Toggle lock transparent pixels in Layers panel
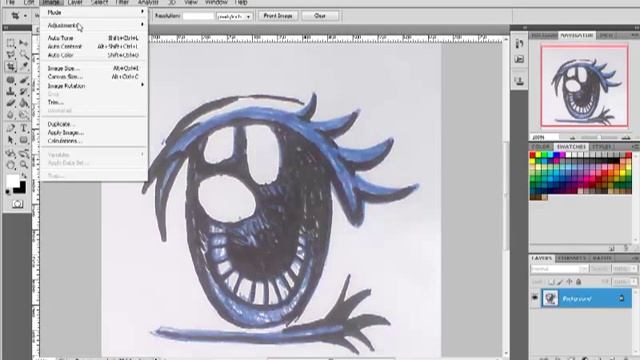Image resolution: width=640 pixels, height=360 pixels. [551, 282]
